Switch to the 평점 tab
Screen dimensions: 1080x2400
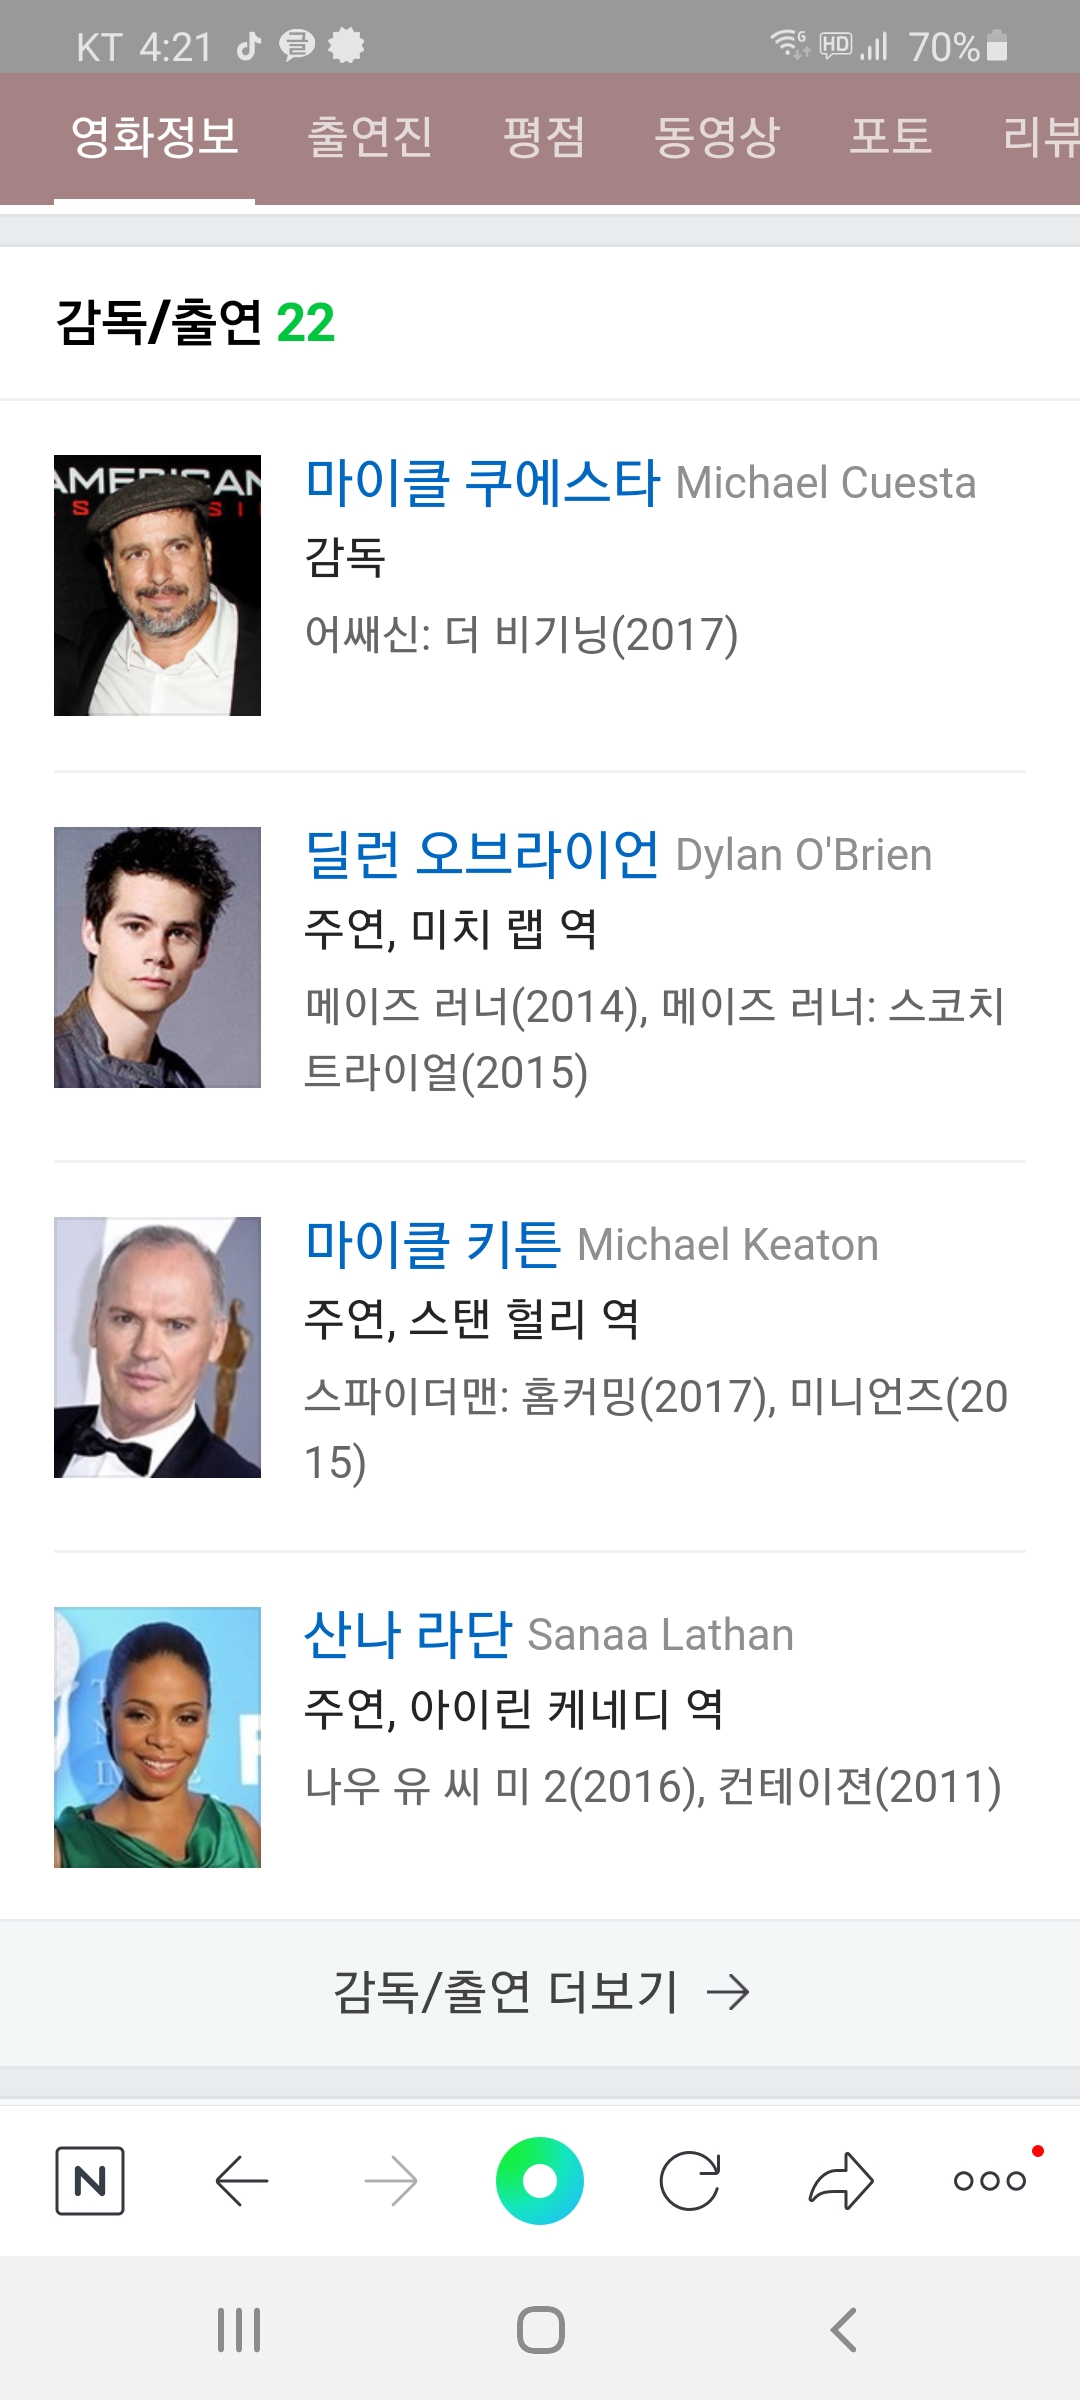[544, 137]
